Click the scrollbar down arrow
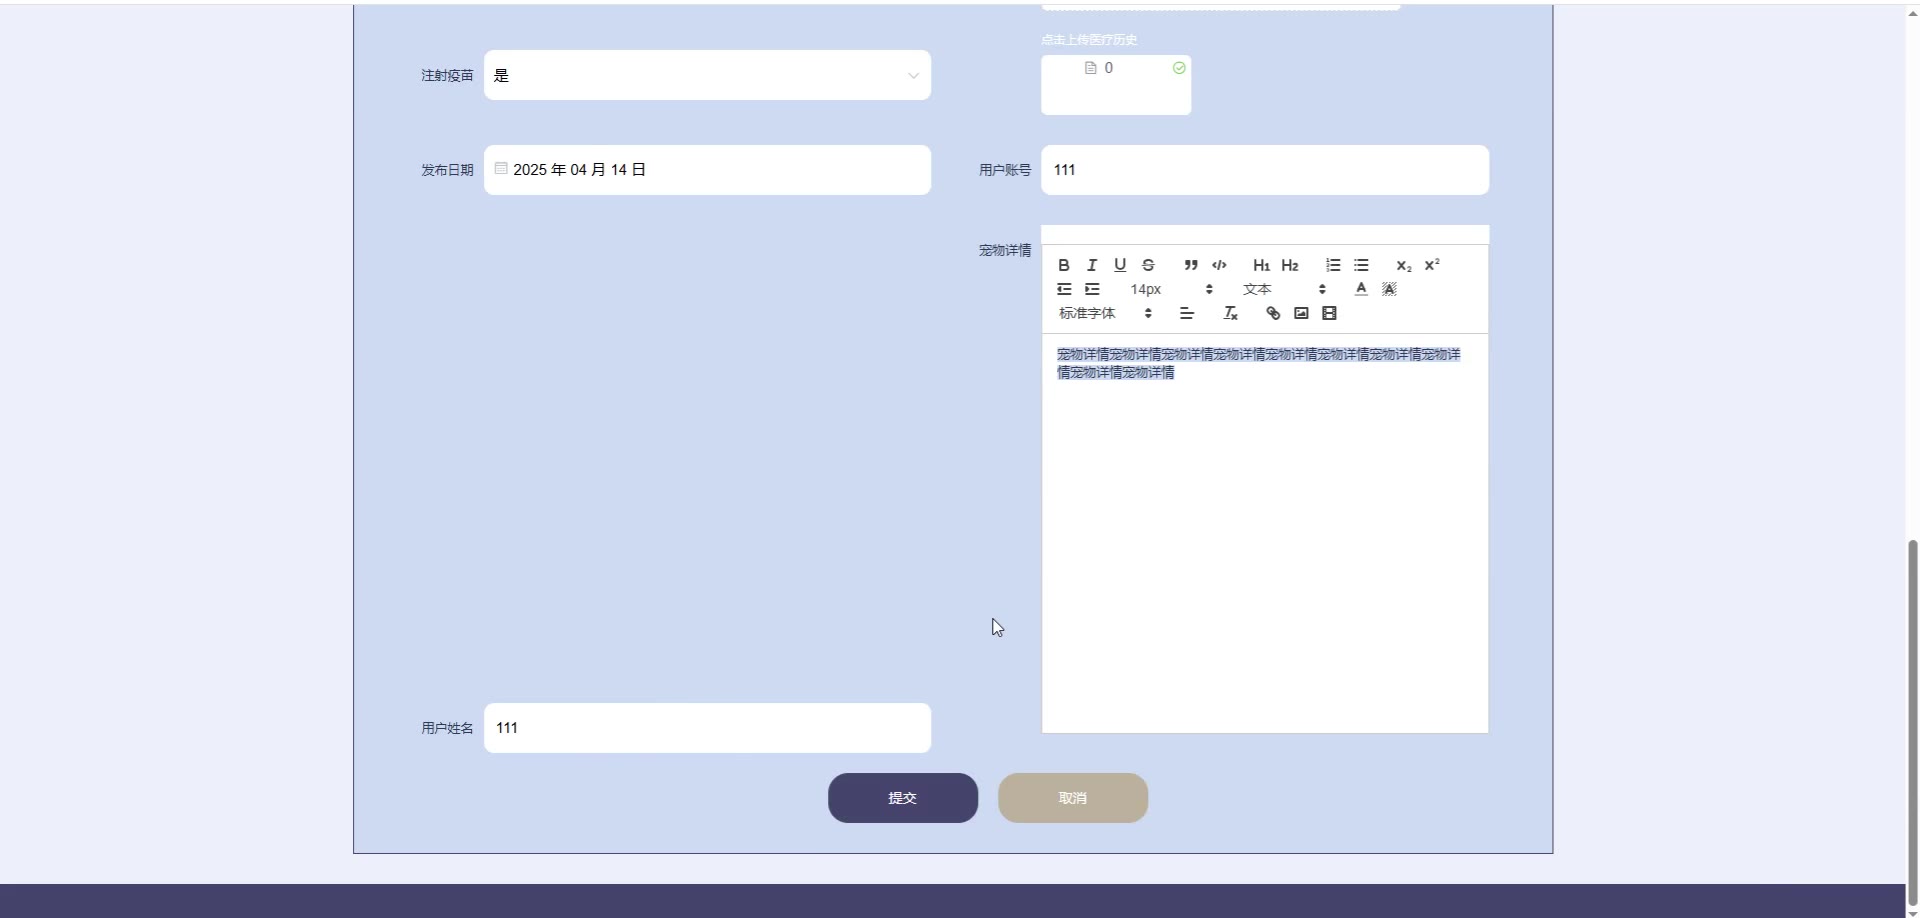The height and width of the screenshot is (918, 1920). point(1913,913)
